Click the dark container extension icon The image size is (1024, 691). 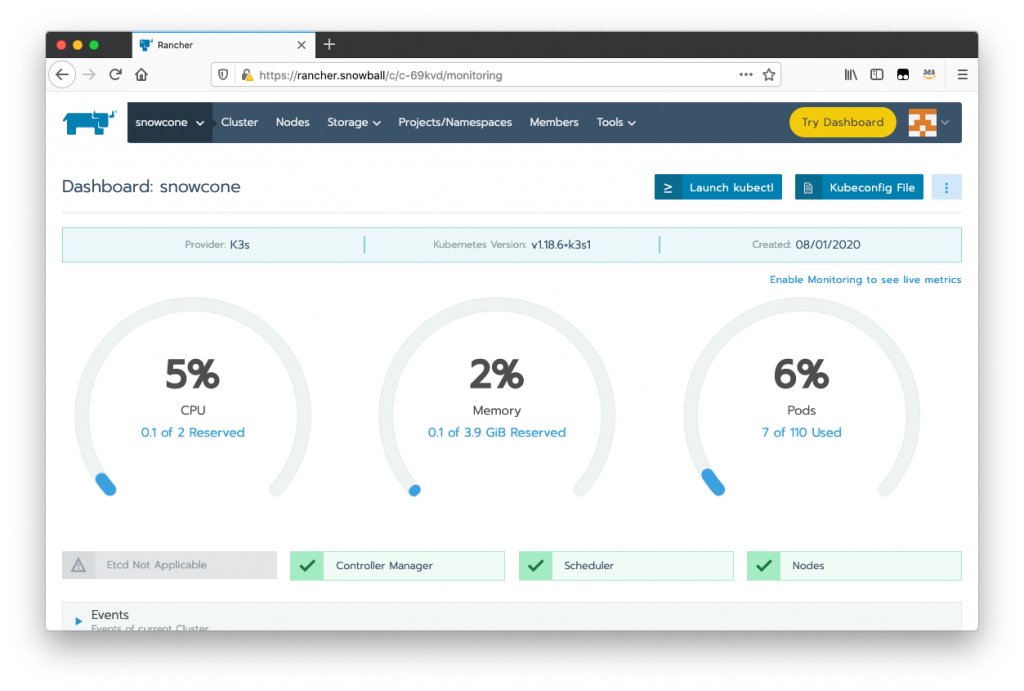(x=903, y=75)
